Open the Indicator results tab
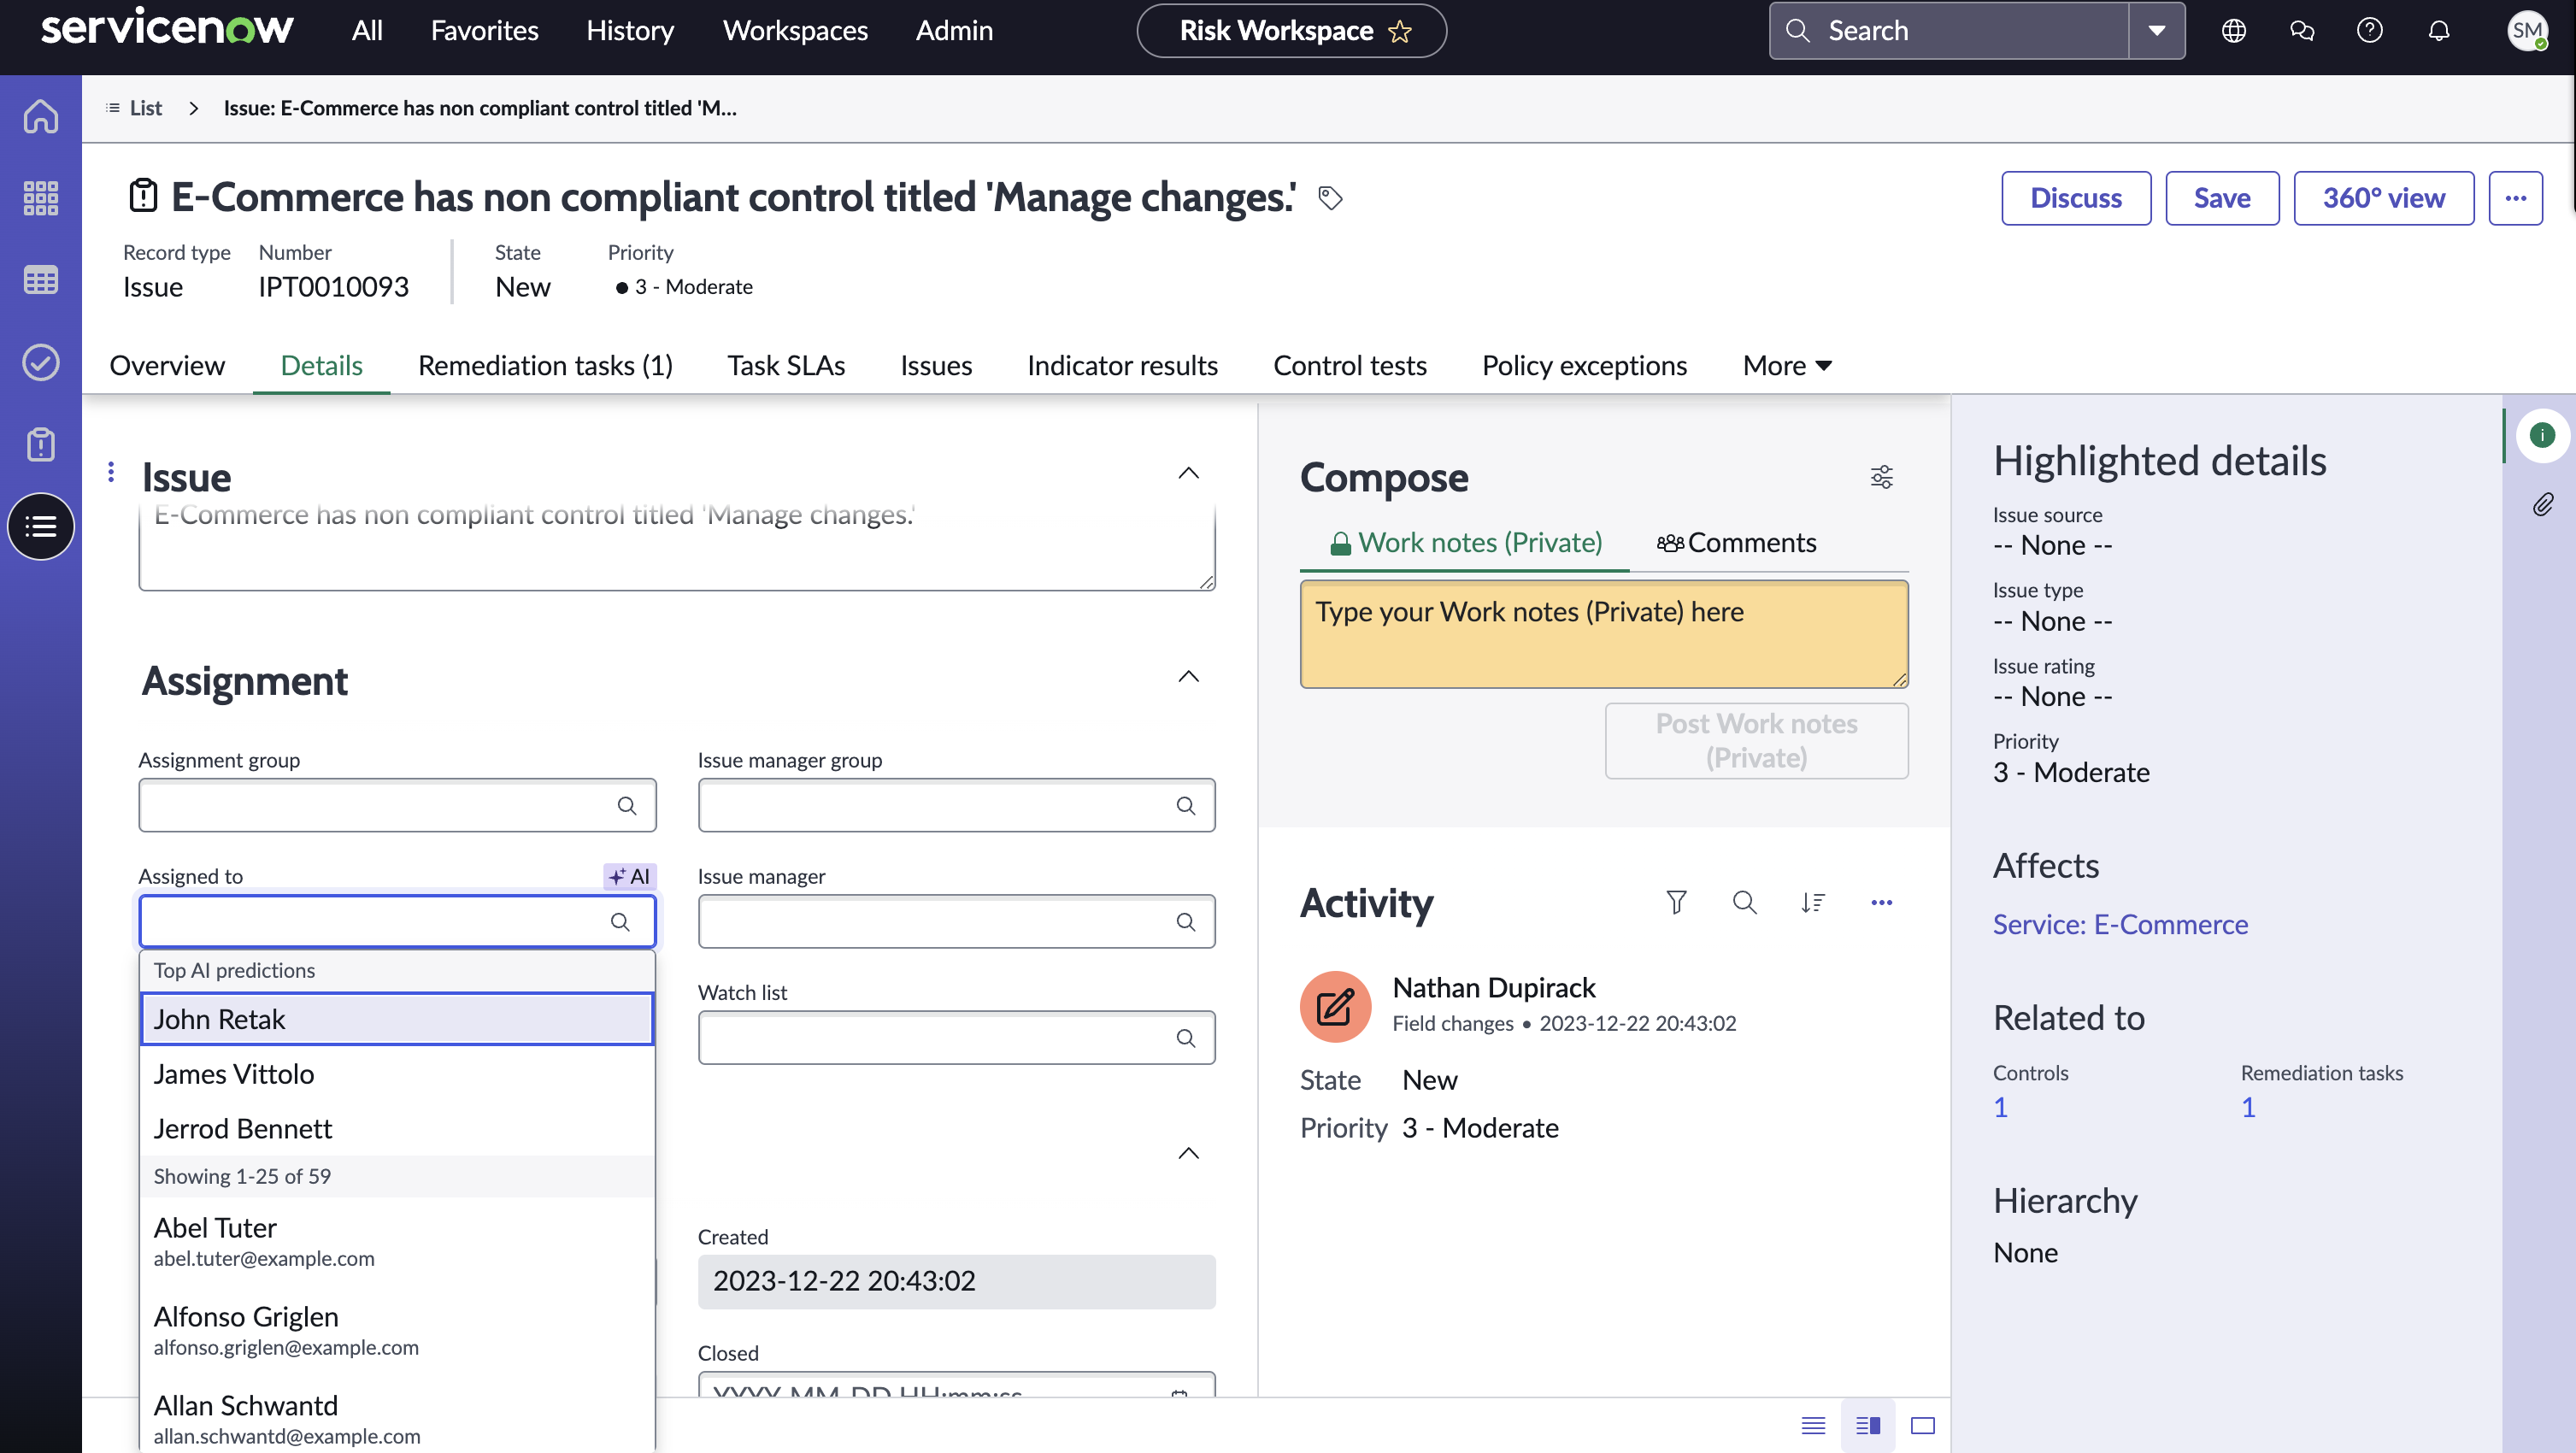The width and height of the screenshot is (2576, 1453). pyautogui.click(x=1122, y=366)
